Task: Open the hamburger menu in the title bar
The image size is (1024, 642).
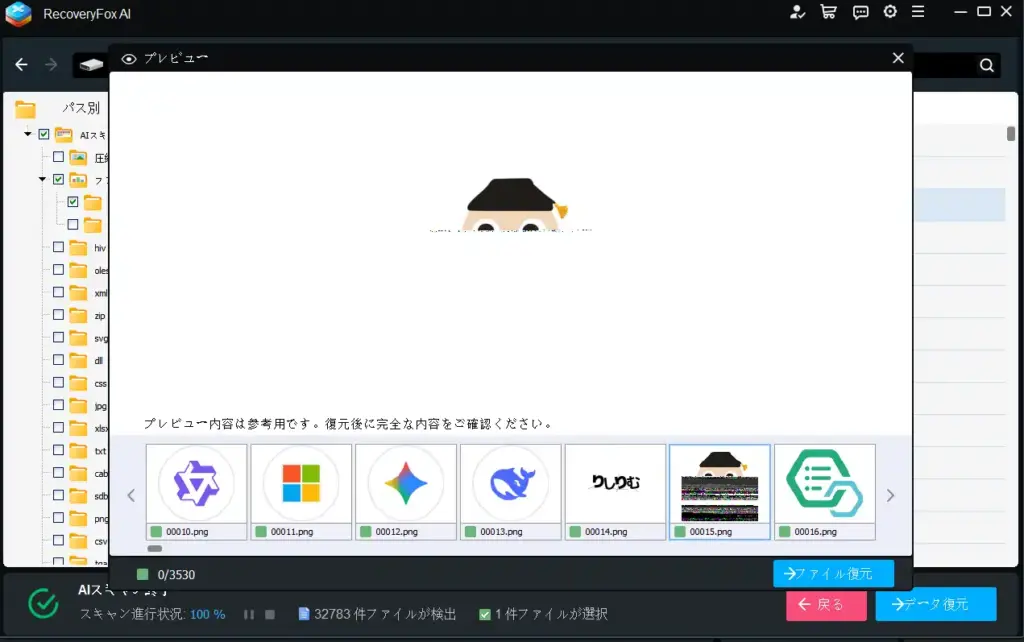Action: tap(918, 13)
